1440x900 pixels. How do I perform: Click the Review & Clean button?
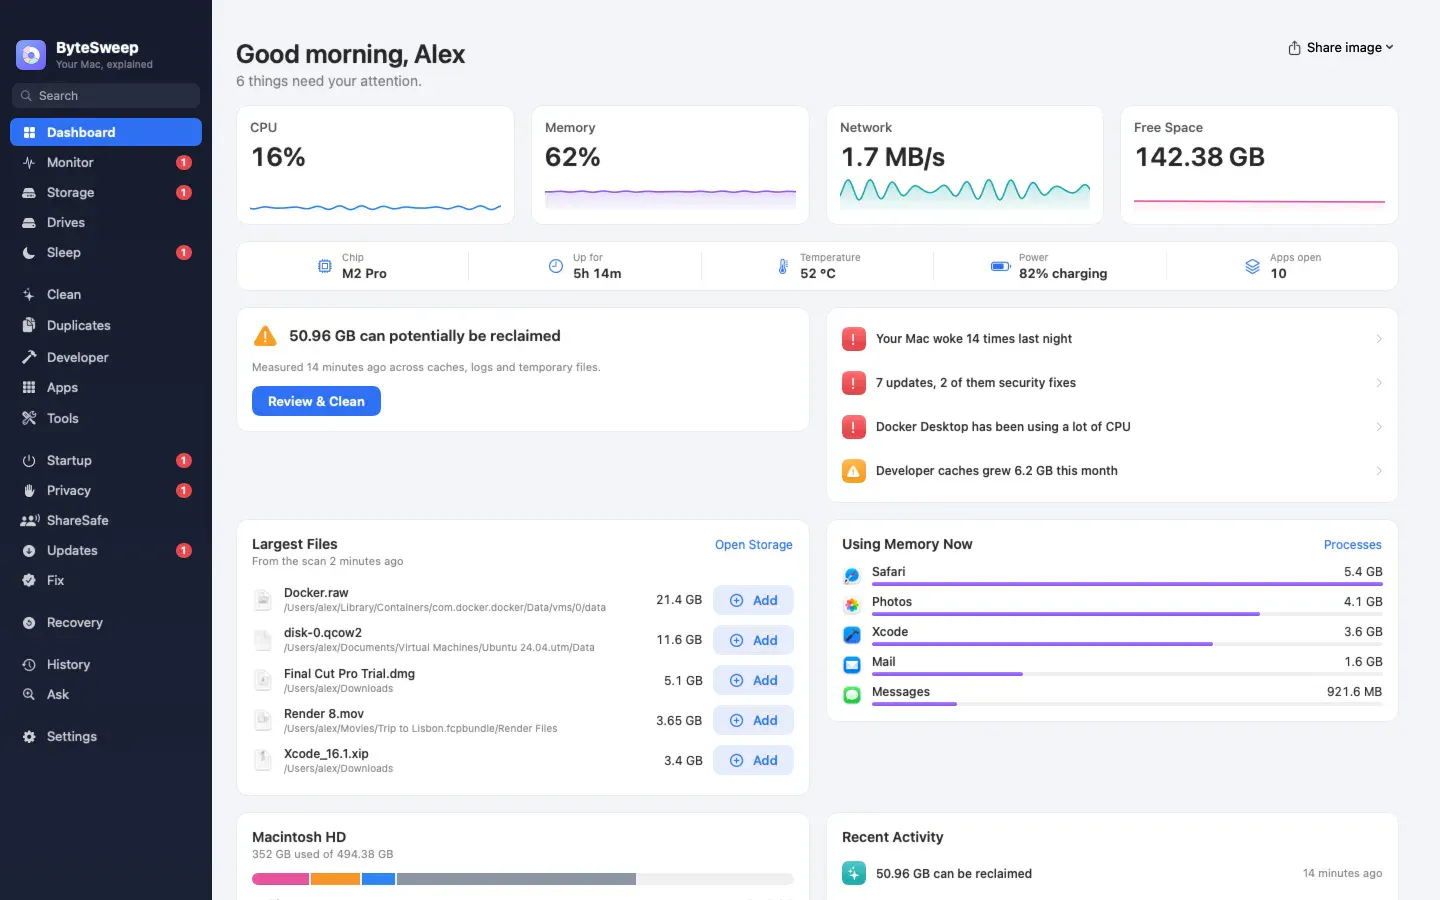coord(316,401)
